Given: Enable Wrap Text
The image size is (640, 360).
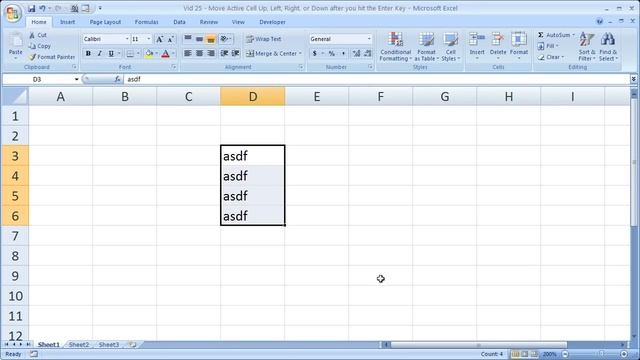Looking at the screenshot, I should click(264, 39).
